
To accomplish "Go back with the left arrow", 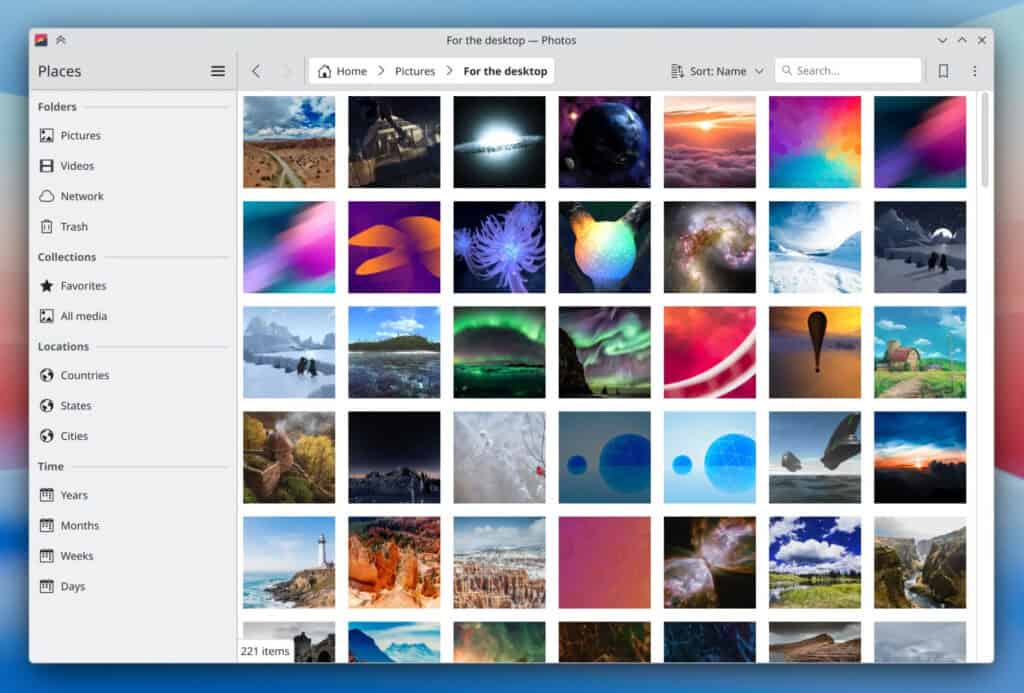I will pos(256,71).
